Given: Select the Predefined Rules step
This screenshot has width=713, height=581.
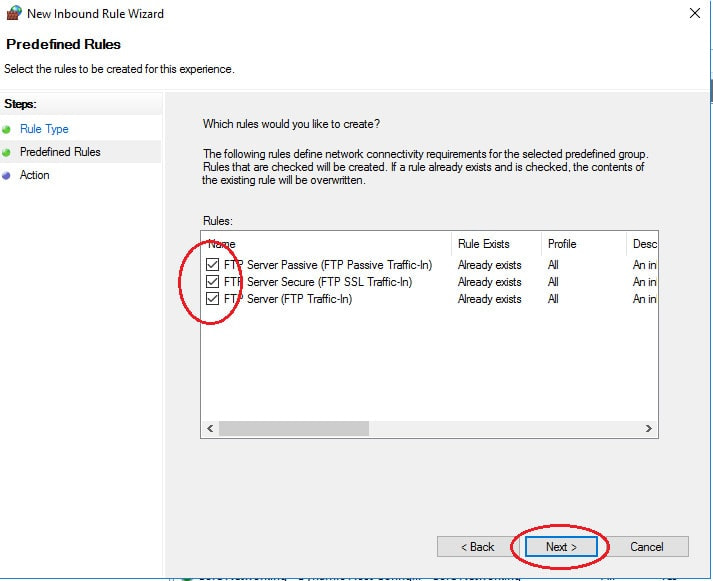Looking at the screenshot, I should (x=60, y=152).
